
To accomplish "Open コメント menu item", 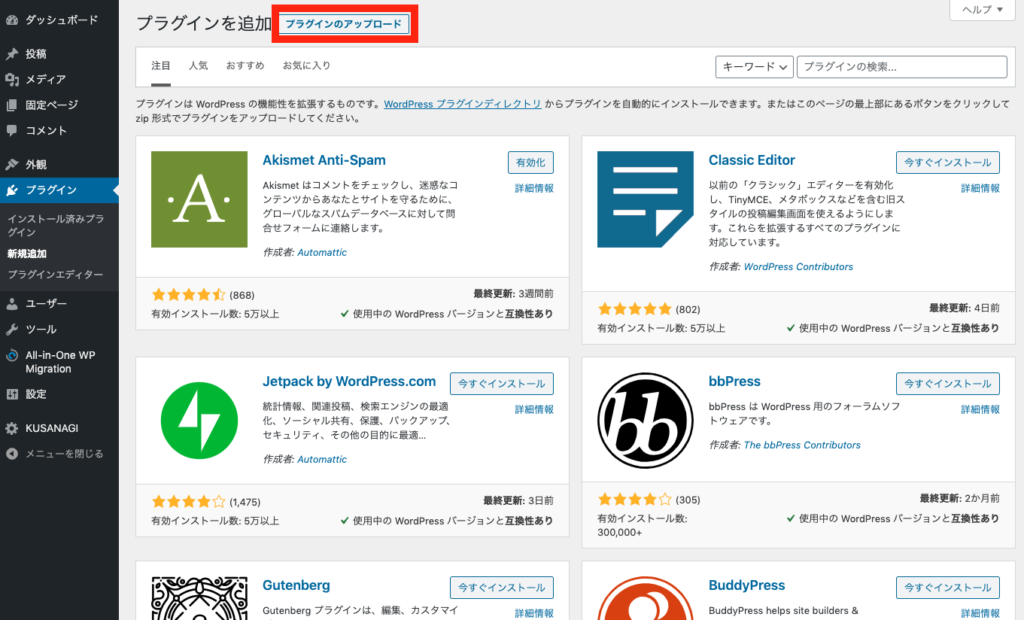I will [x=59, y=130].
